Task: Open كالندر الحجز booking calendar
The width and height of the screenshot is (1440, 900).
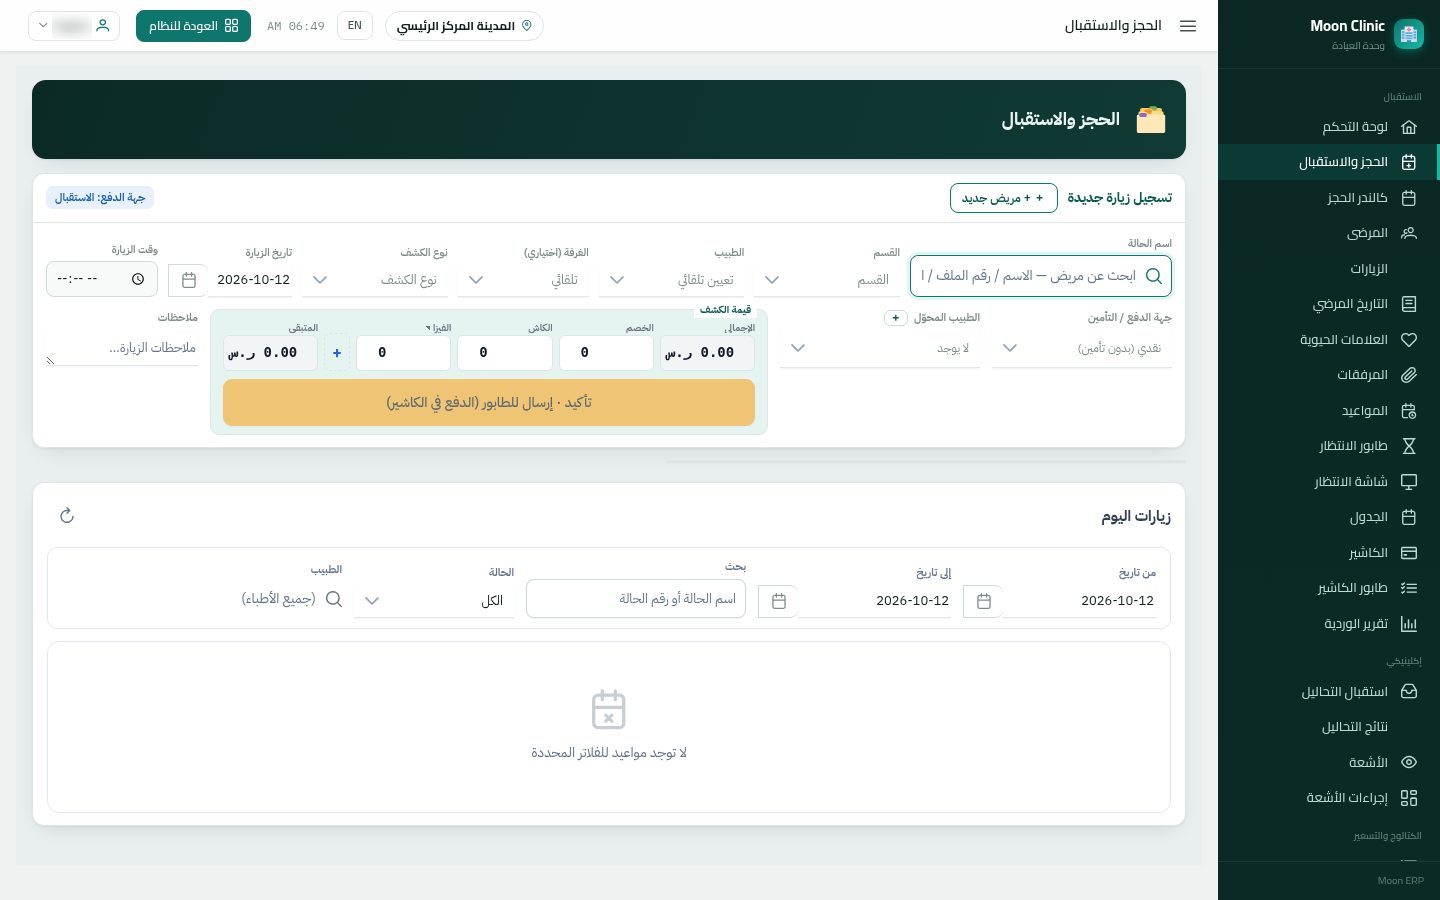Action: (x=1328, y=198)
